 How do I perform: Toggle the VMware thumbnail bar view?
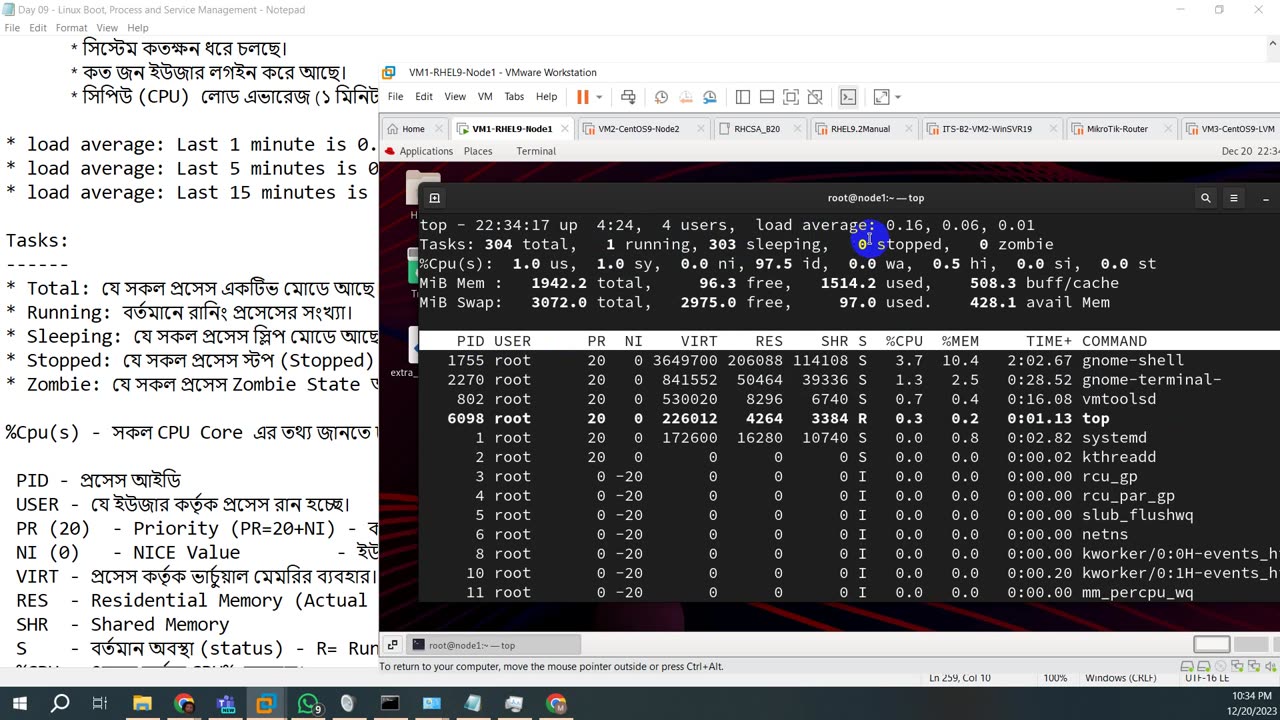tap(767, 97)
